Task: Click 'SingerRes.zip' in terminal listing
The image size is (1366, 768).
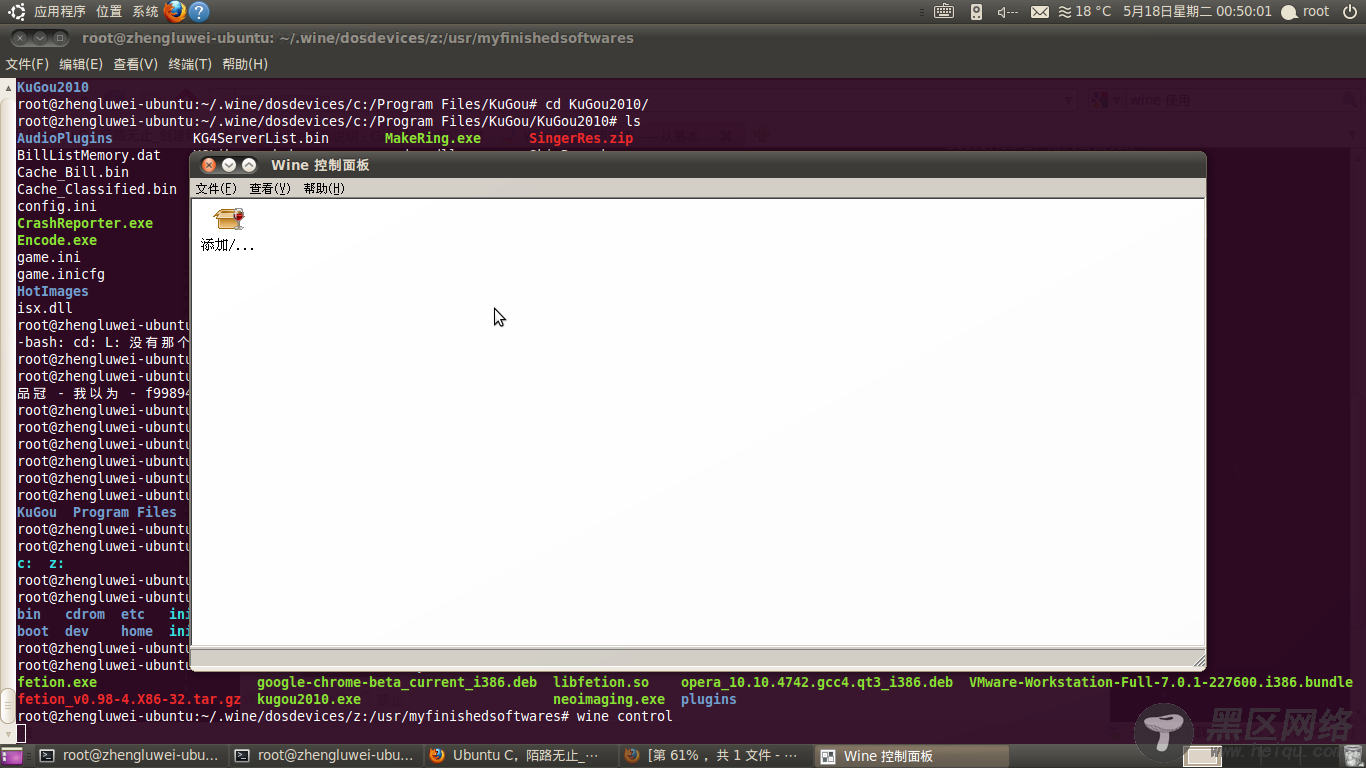Action: tap(581, 138)
